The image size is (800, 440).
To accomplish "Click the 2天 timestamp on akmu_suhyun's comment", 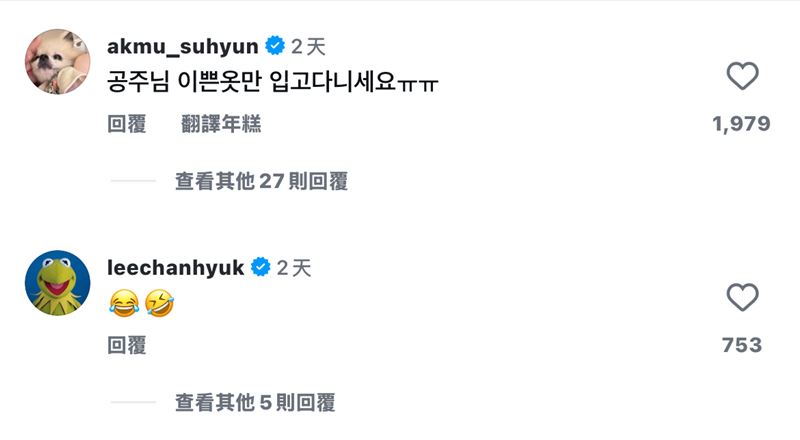I will [x=309, y=46].
